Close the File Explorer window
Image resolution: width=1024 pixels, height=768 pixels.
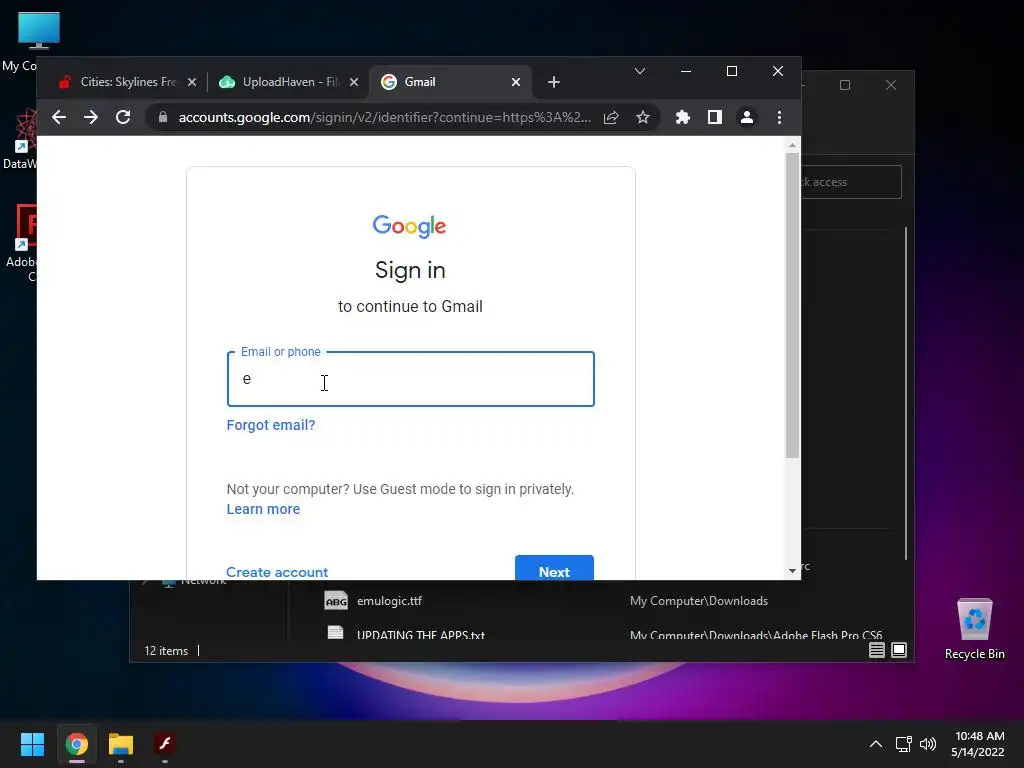click(891, 86)
